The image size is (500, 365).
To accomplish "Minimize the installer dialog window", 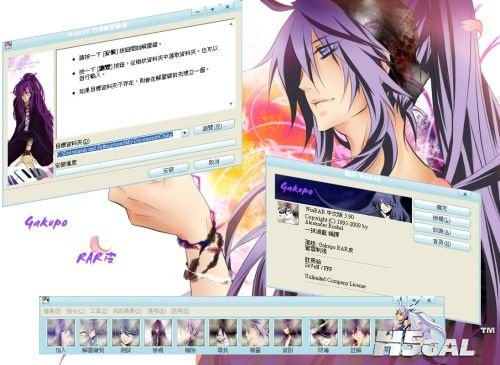I will click(x=198, y=12).
